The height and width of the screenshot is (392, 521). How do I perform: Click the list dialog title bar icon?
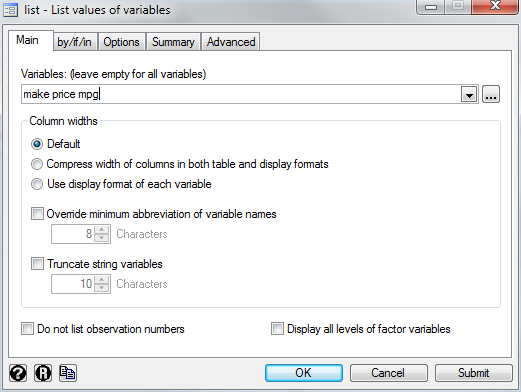pyautogui.click(x=10, y=10)
